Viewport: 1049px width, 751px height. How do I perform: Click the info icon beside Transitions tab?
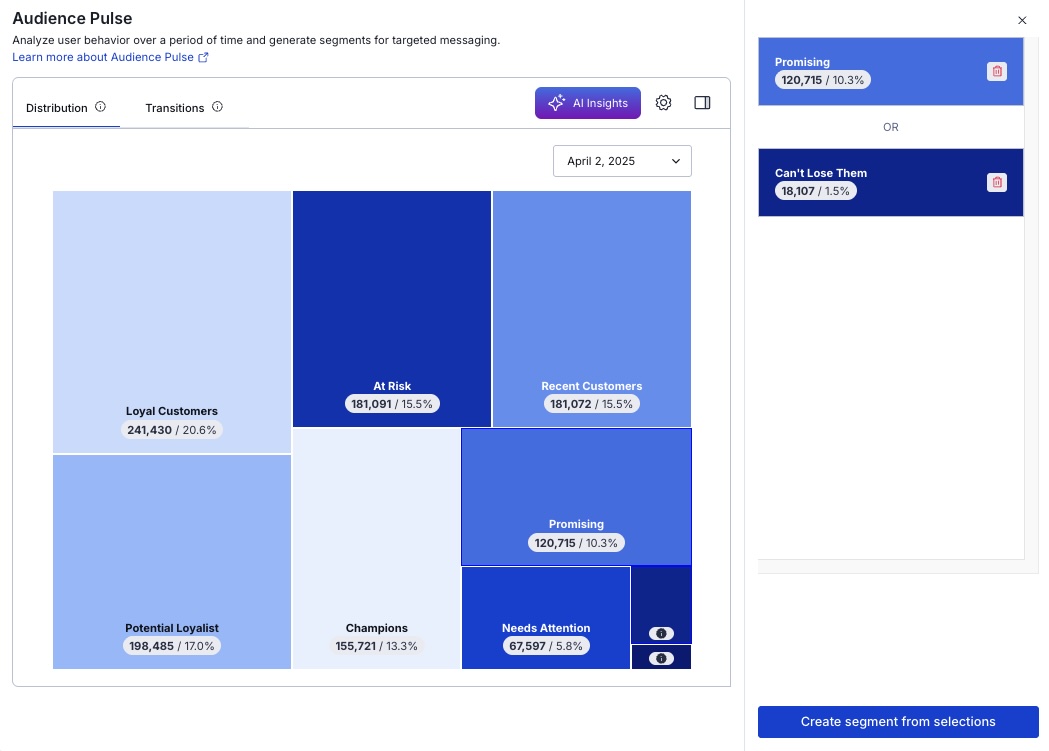point(217,107)
